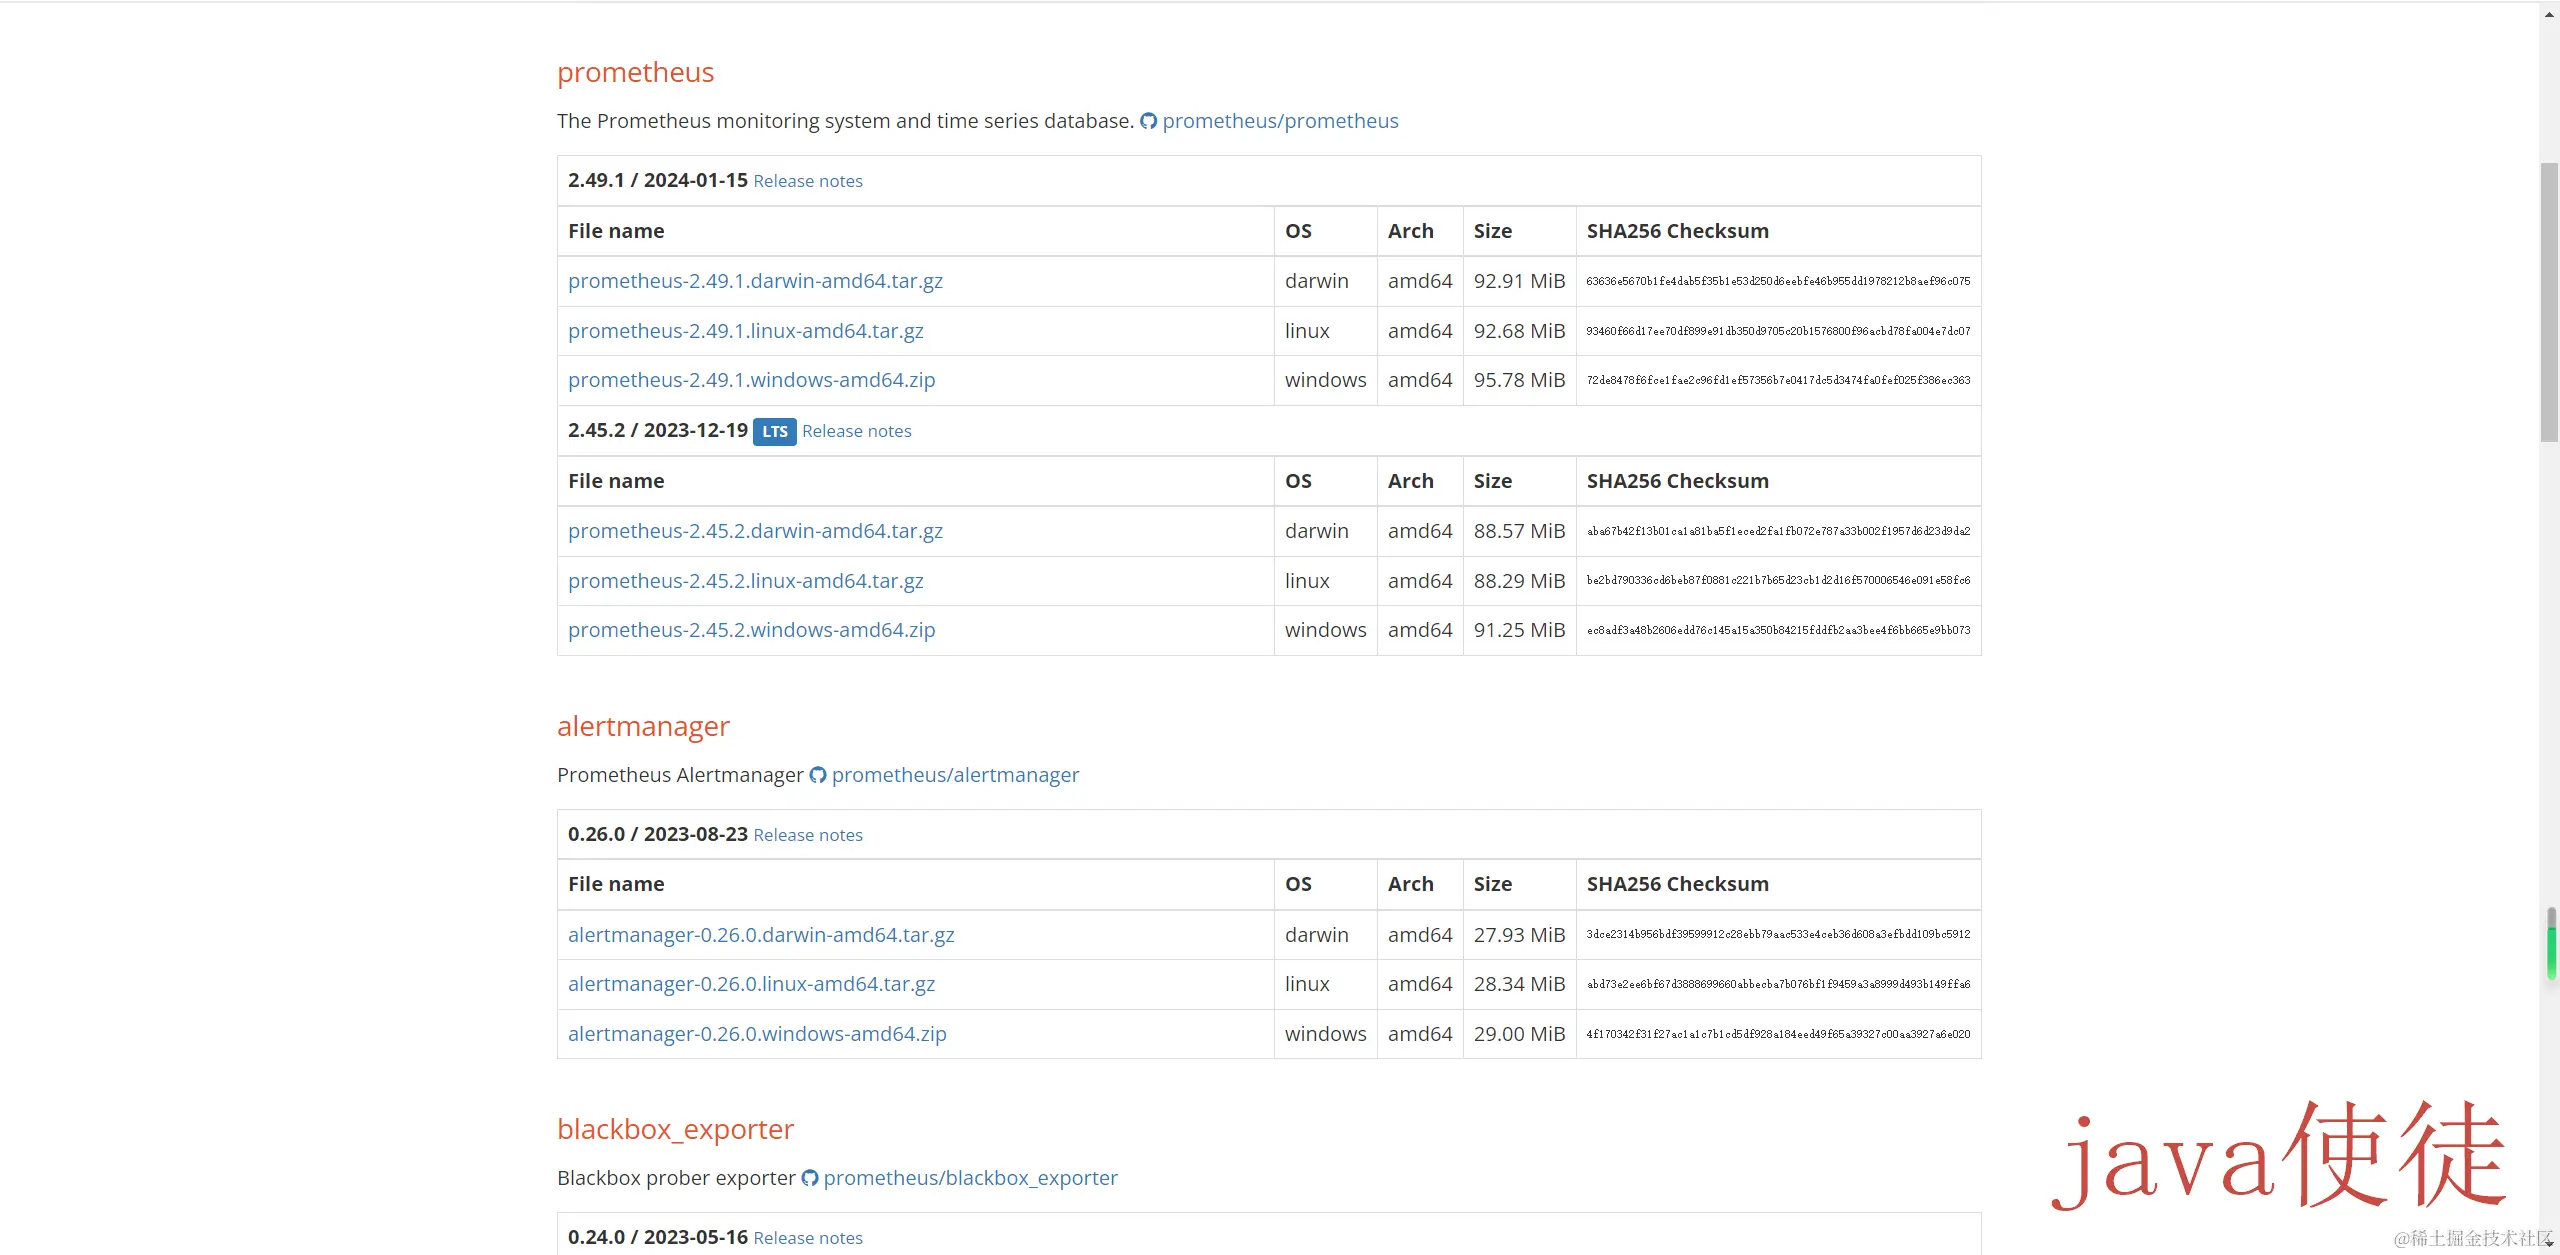This screenshot has height=1255, width=2560.
Task: Select checksum of prometheus-2.45.2 windows file
Action: 1778,630
